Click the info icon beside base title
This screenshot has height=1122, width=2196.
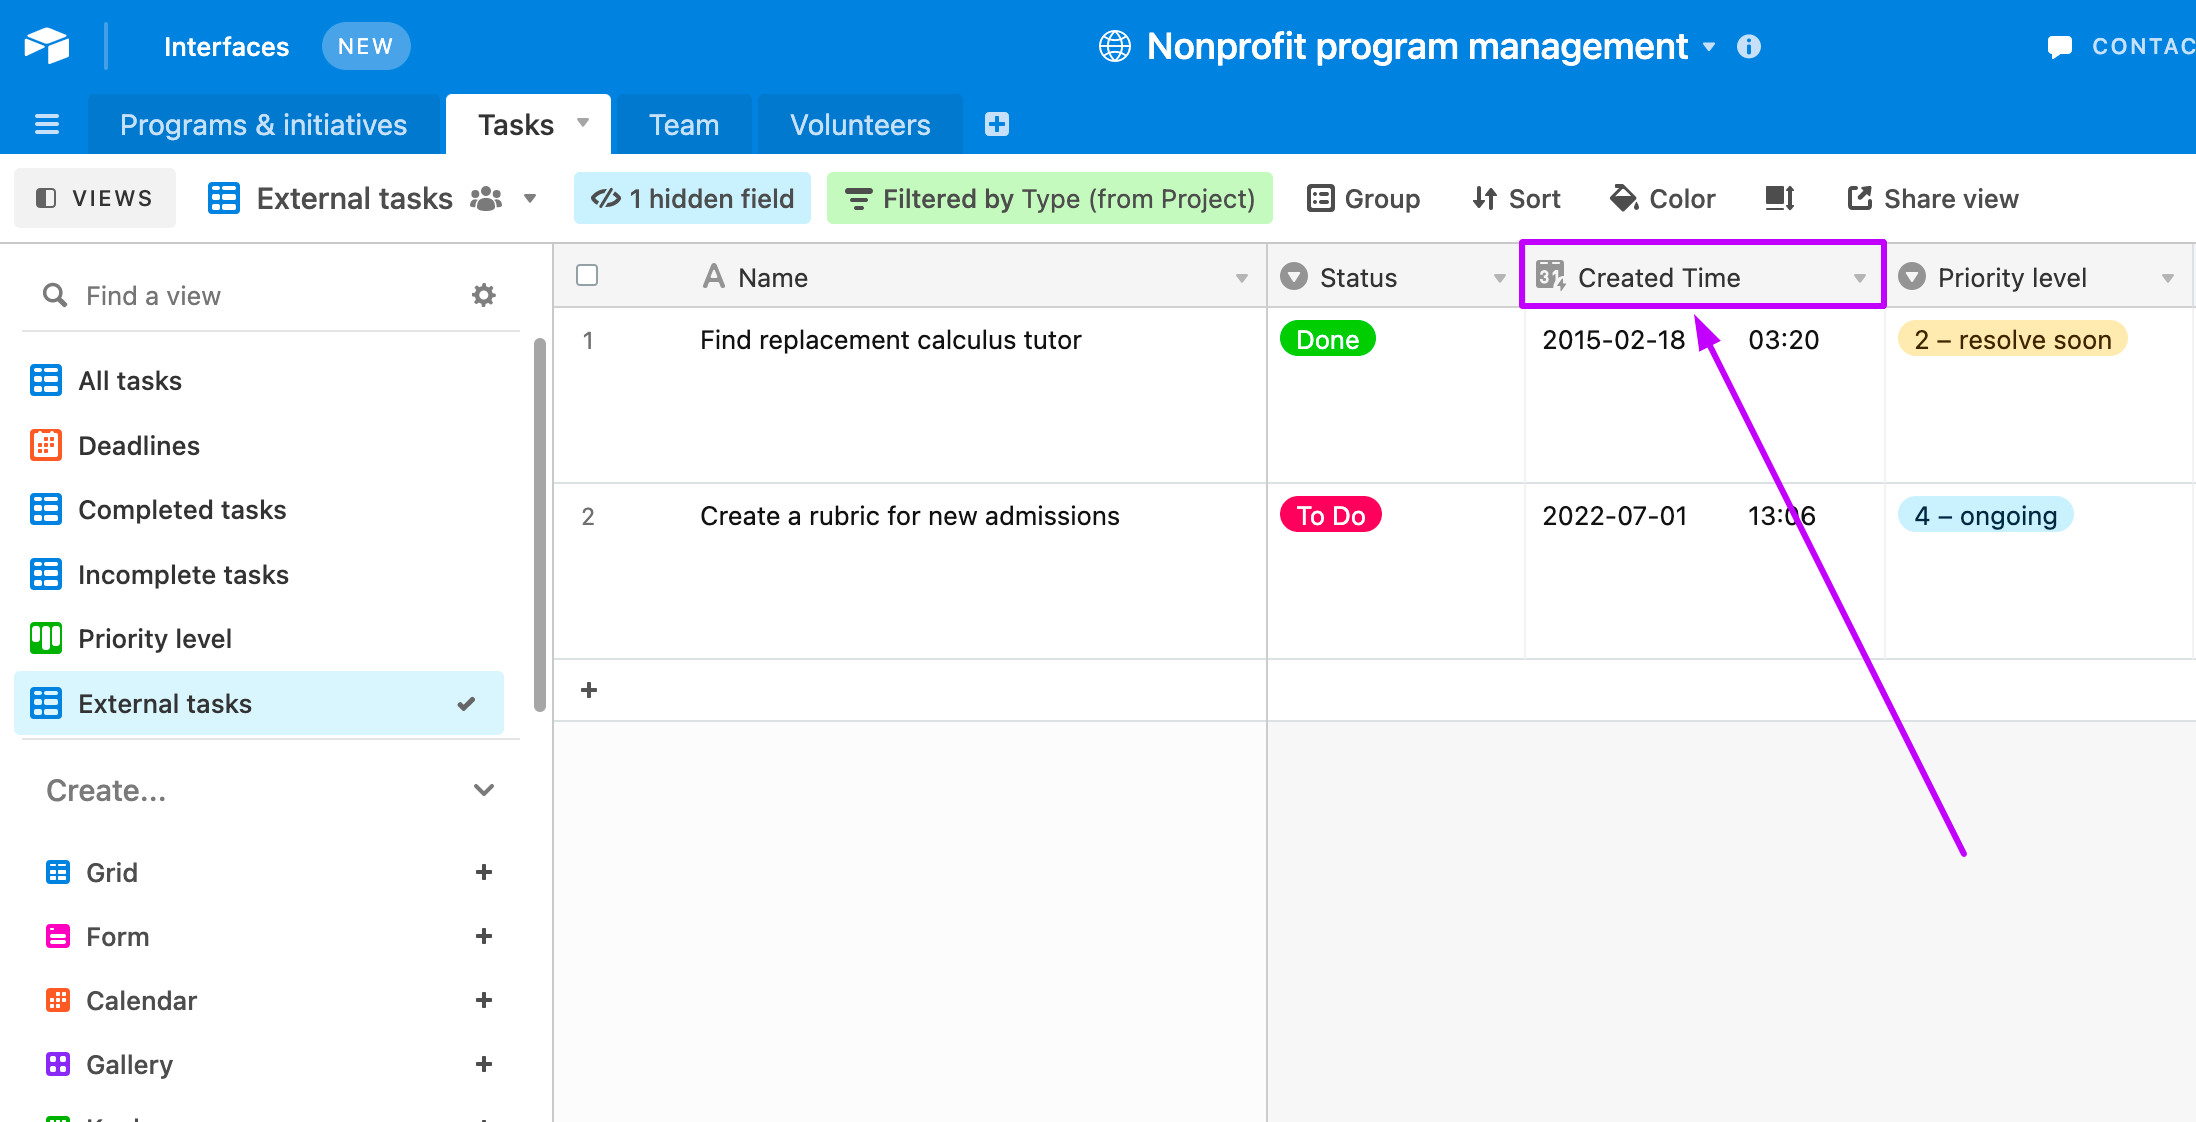click(1749, 47)
